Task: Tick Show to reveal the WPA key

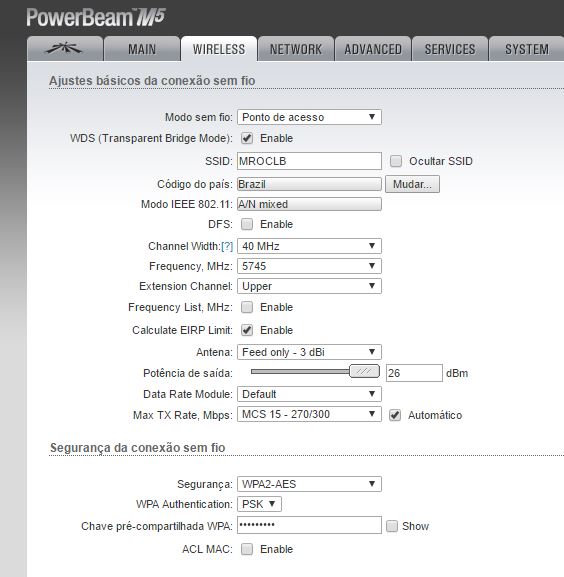Action: 392,526
